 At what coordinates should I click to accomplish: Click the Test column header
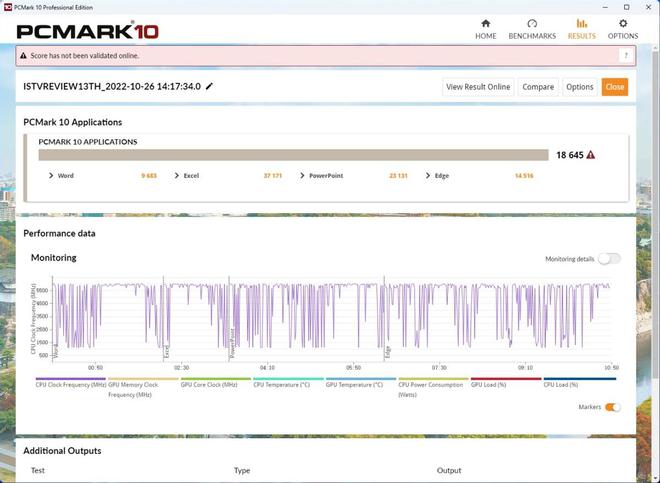click(x=37, y=470)
